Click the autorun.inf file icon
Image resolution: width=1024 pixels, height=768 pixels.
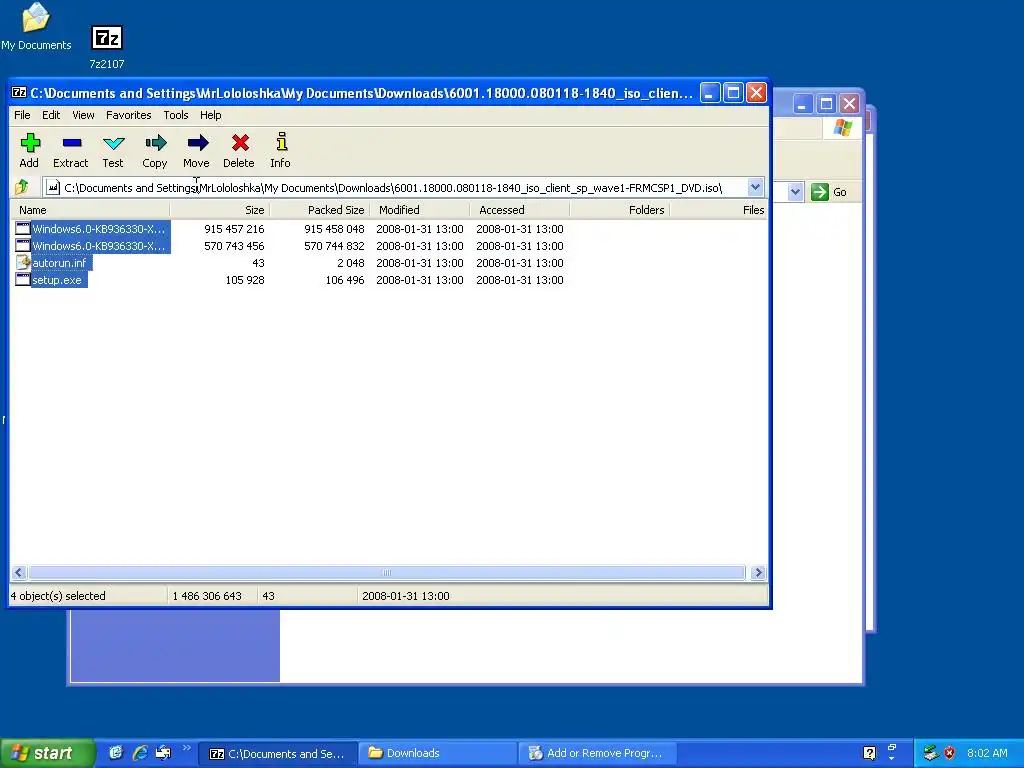(22, 263)
